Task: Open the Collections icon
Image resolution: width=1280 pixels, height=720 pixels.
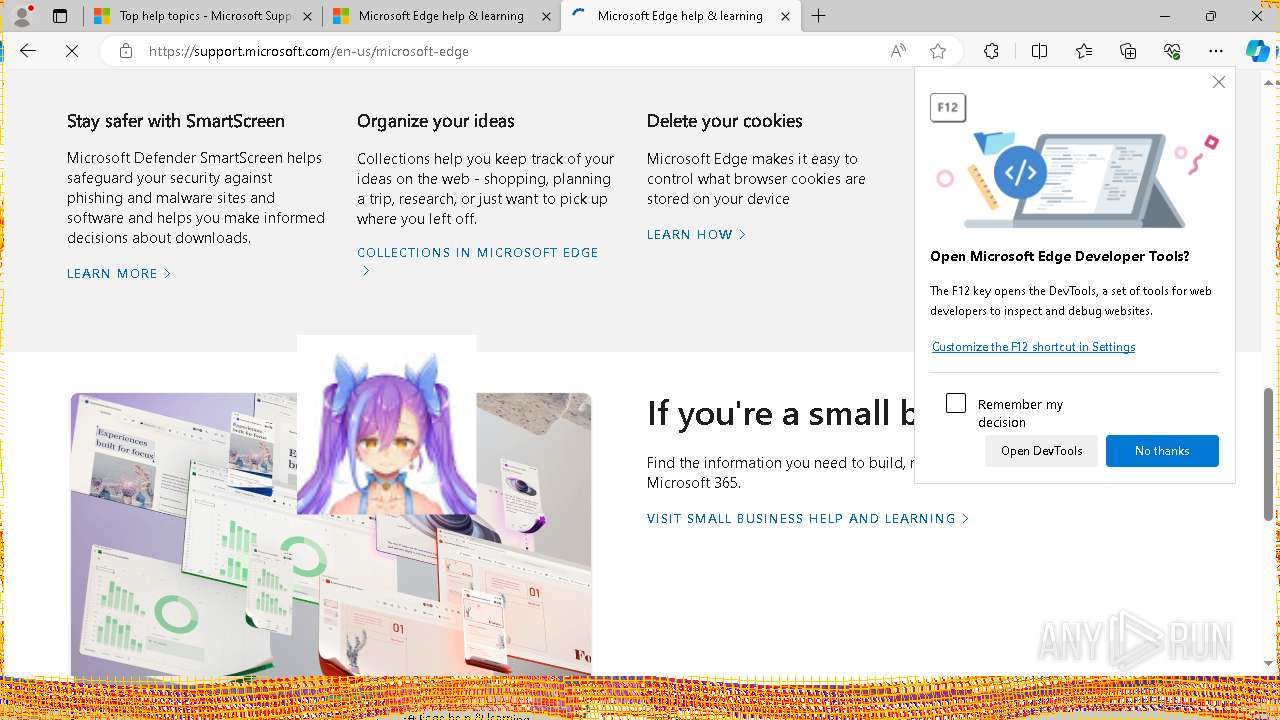Action: 1128,51
